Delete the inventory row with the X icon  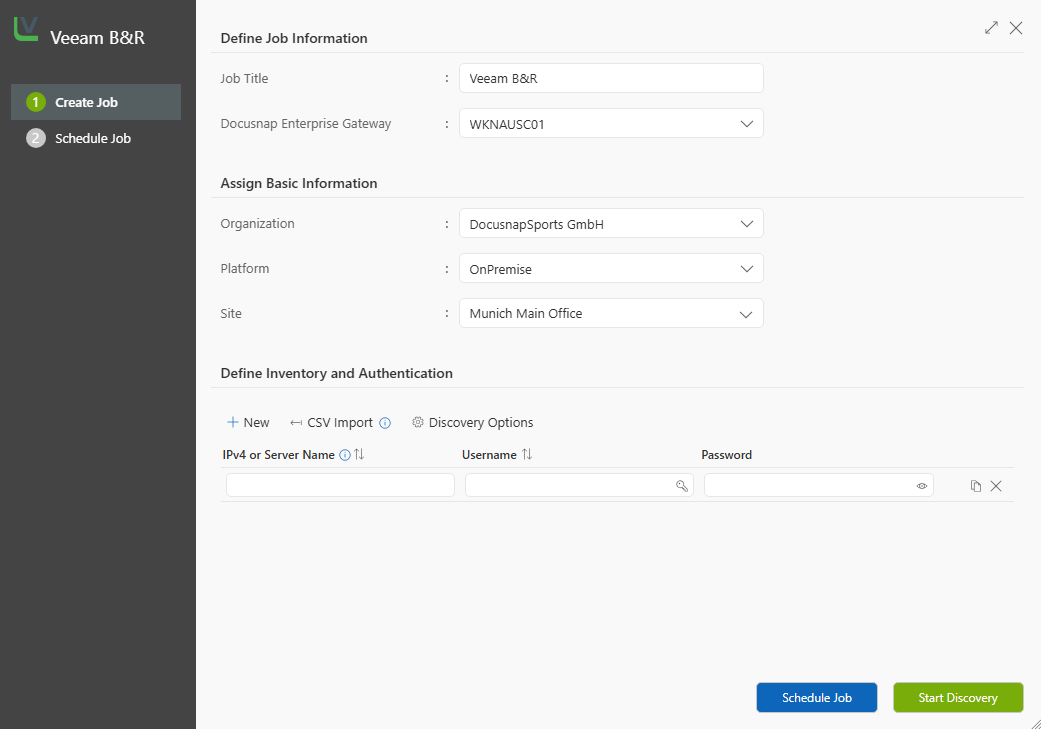996,486
